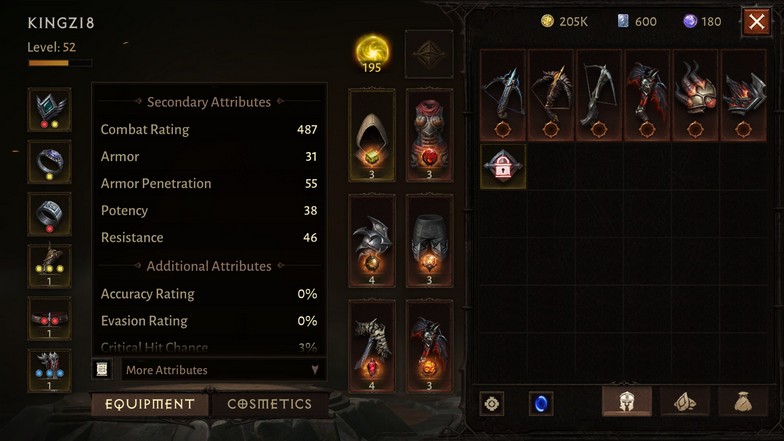Open the pants equipment slot

tap(429, 241)
